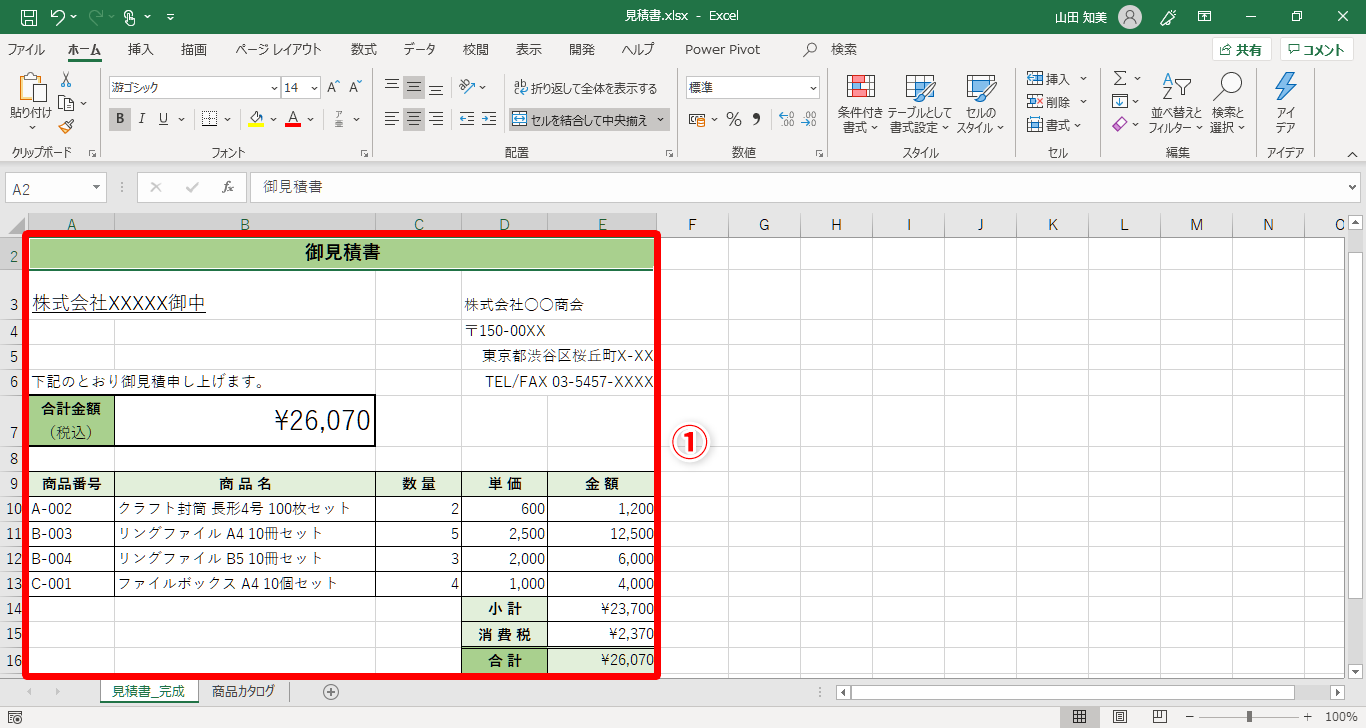Increase the cell indent
The image size is (1366, 728).
click(x=489, y=119)
